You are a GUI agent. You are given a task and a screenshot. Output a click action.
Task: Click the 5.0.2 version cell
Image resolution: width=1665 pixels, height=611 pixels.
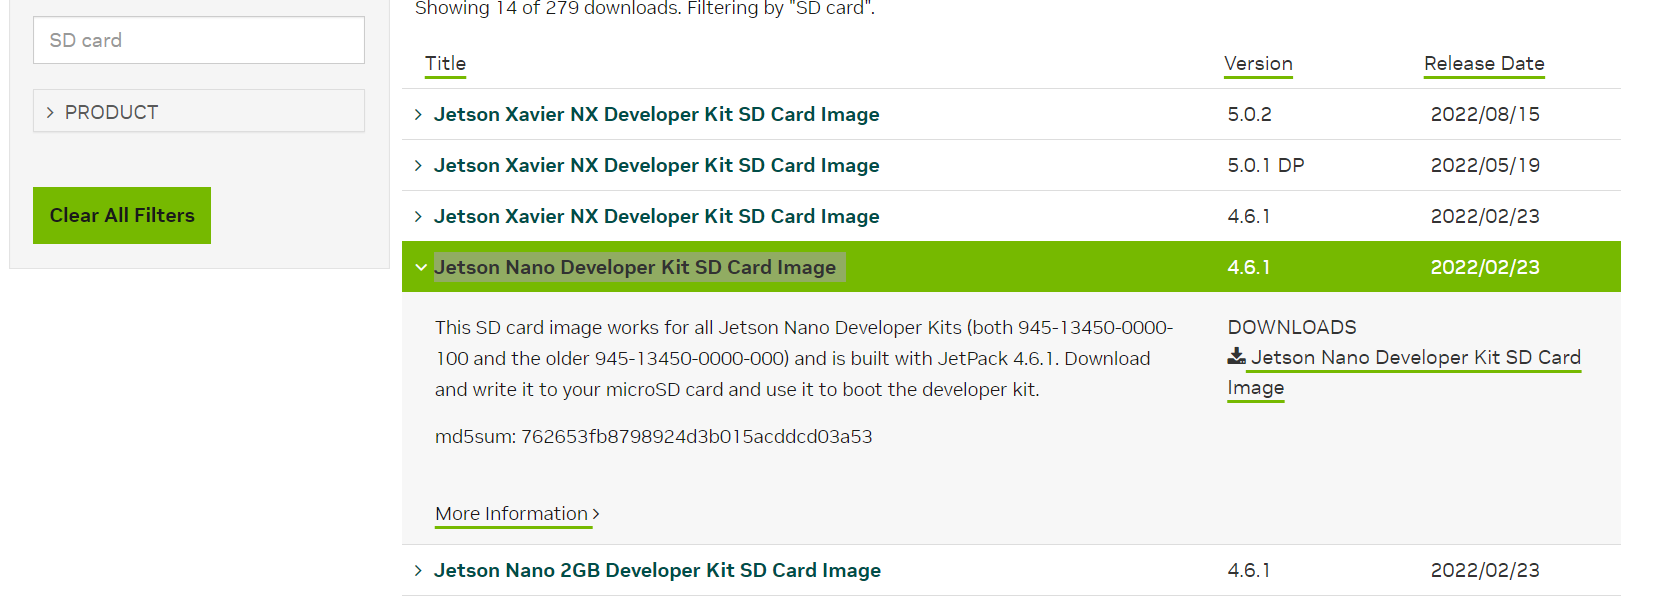coord(1249,115)
